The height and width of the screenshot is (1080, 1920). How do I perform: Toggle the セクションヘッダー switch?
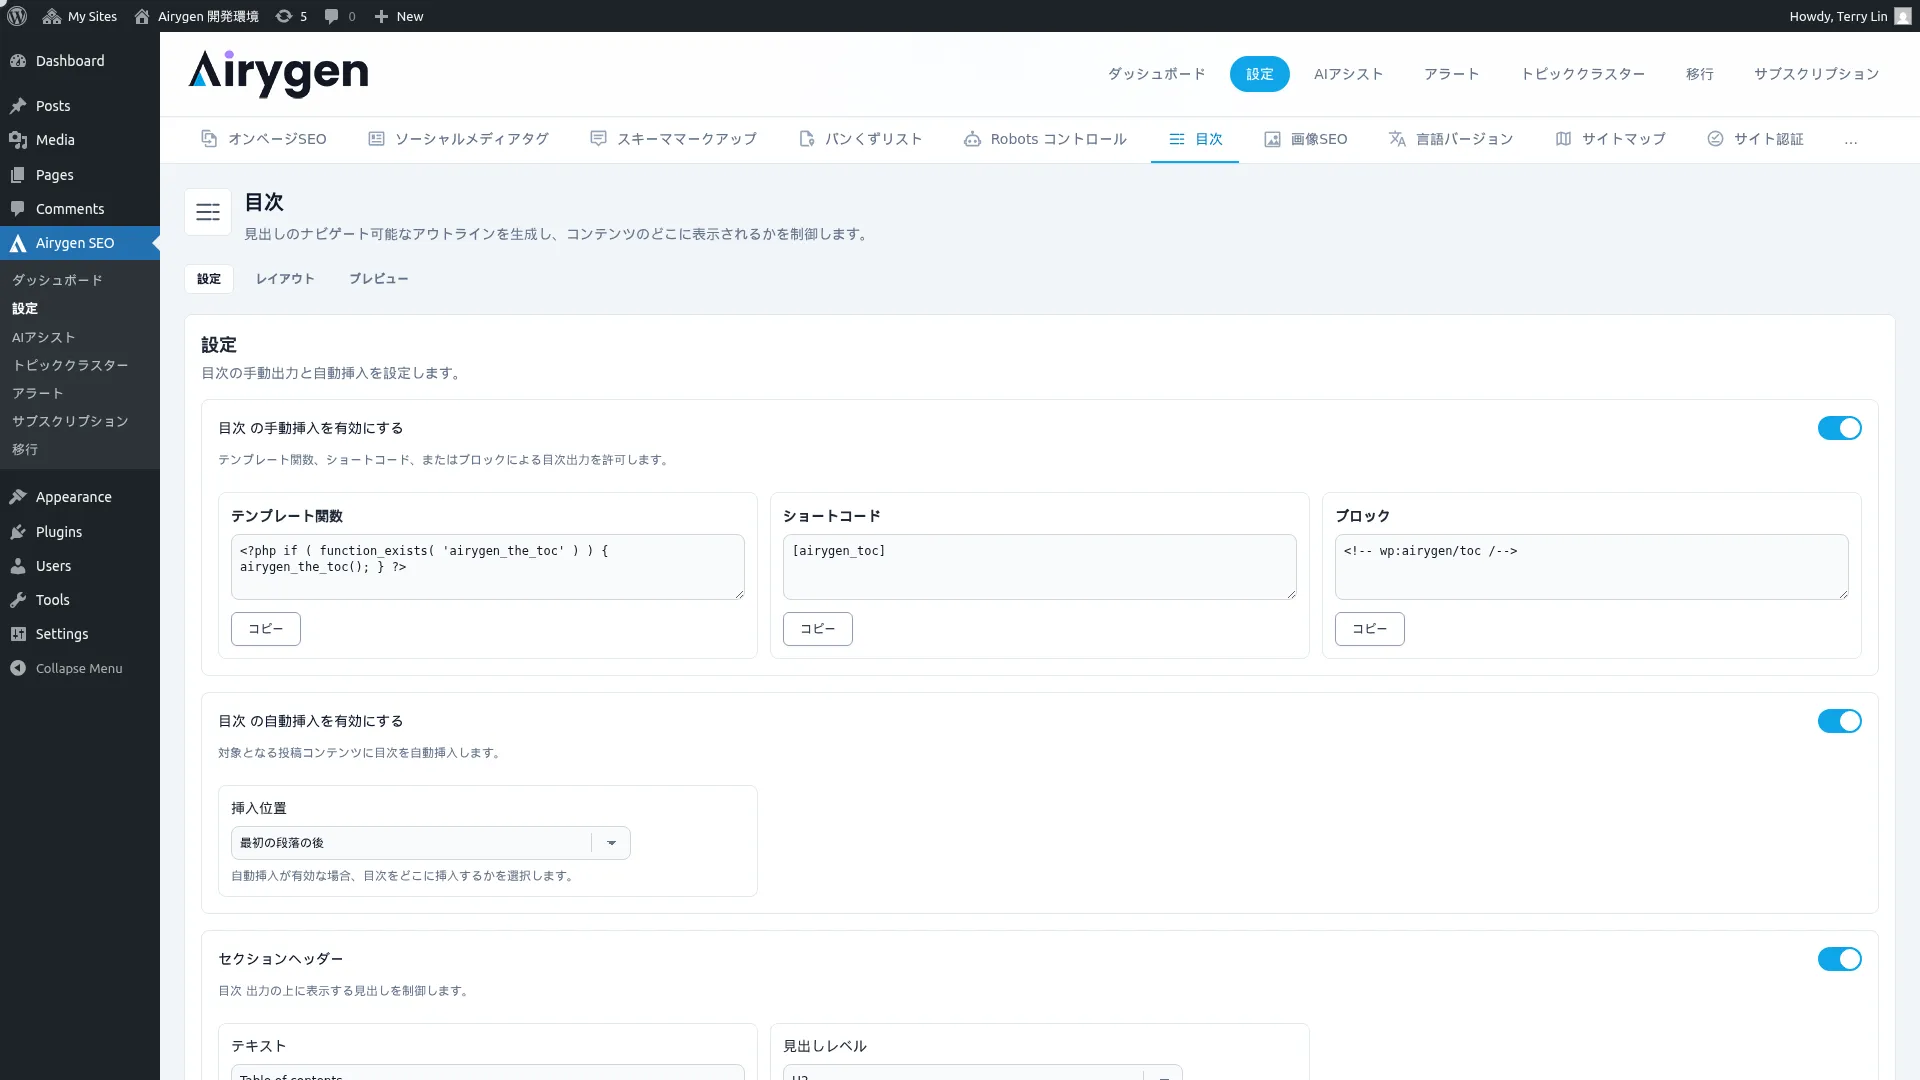pos(1839,959)
